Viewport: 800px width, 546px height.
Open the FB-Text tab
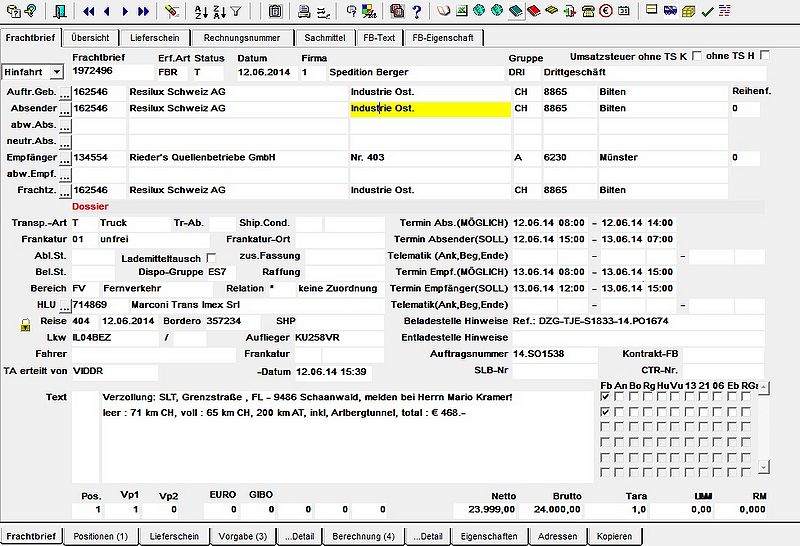pos(379,38)
